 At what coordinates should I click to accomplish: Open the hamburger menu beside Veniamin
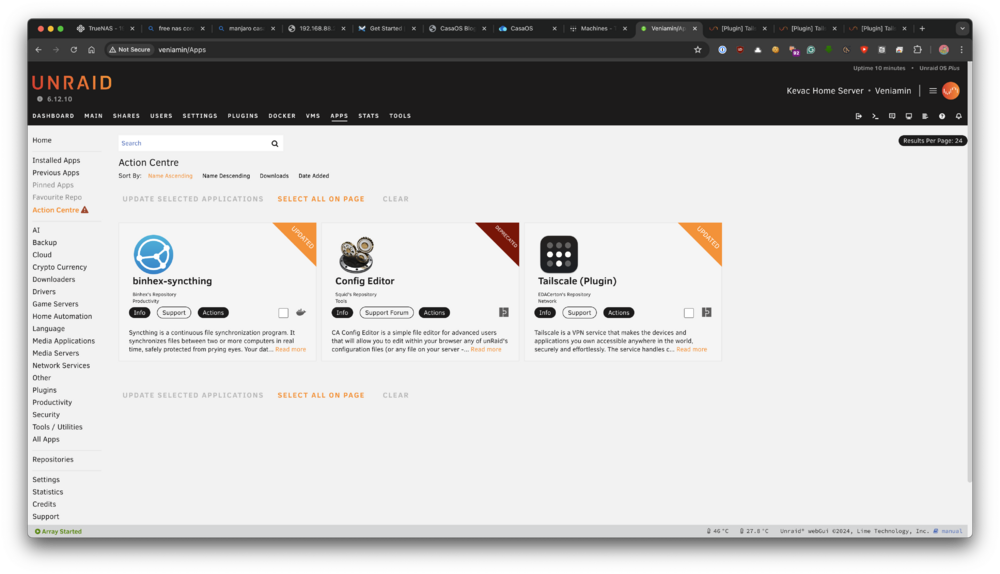(932, 91)
